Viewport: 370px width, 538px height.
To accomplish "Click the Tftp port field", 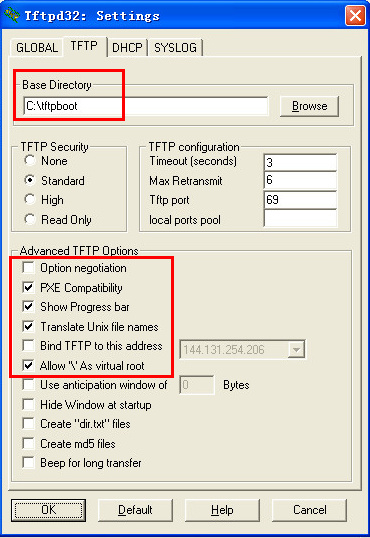I will tap(301, 200).
